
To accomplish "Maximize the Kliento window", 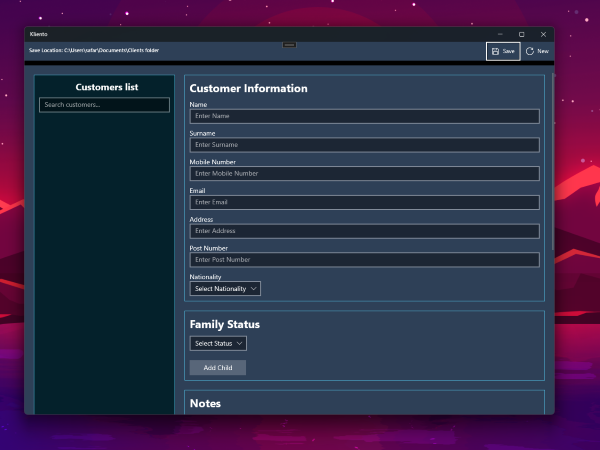I will pyautogui.click(x=521, y=34).
